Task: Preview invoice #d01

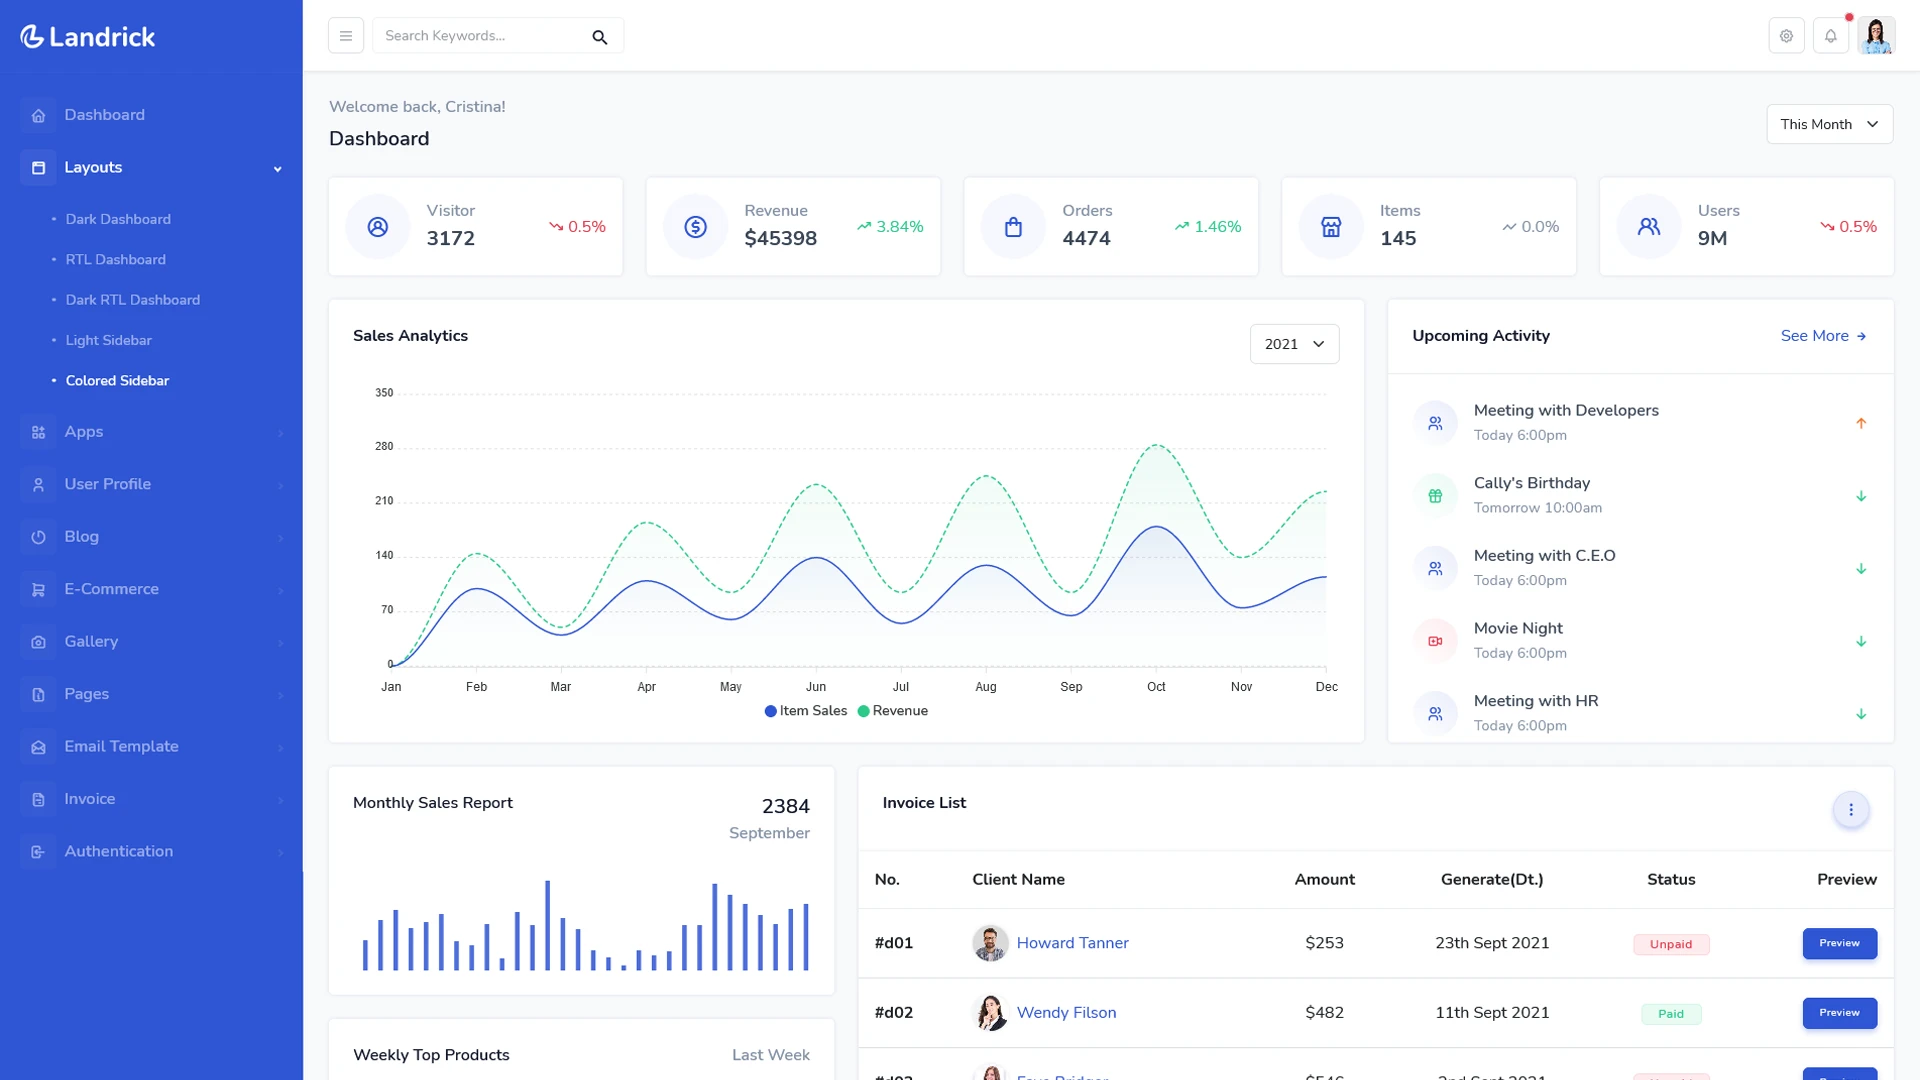Action: point(1839,943)
